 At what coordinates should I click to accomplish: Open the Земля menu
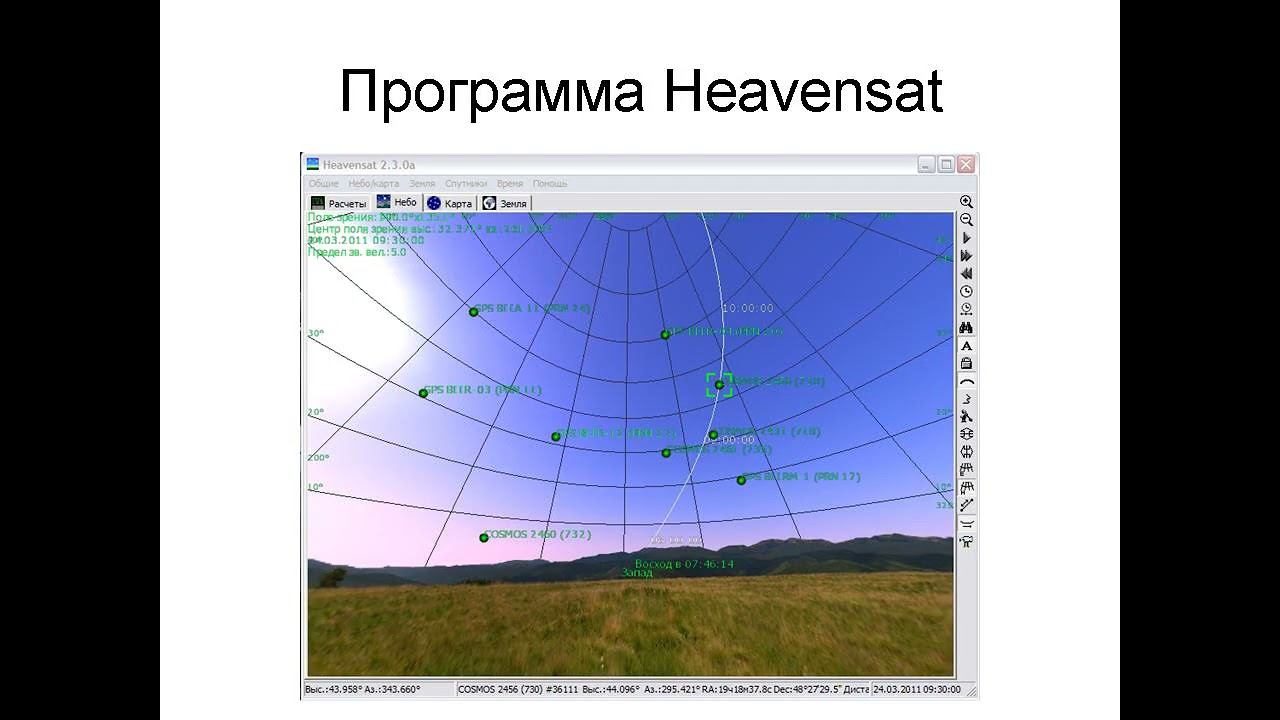422,183
